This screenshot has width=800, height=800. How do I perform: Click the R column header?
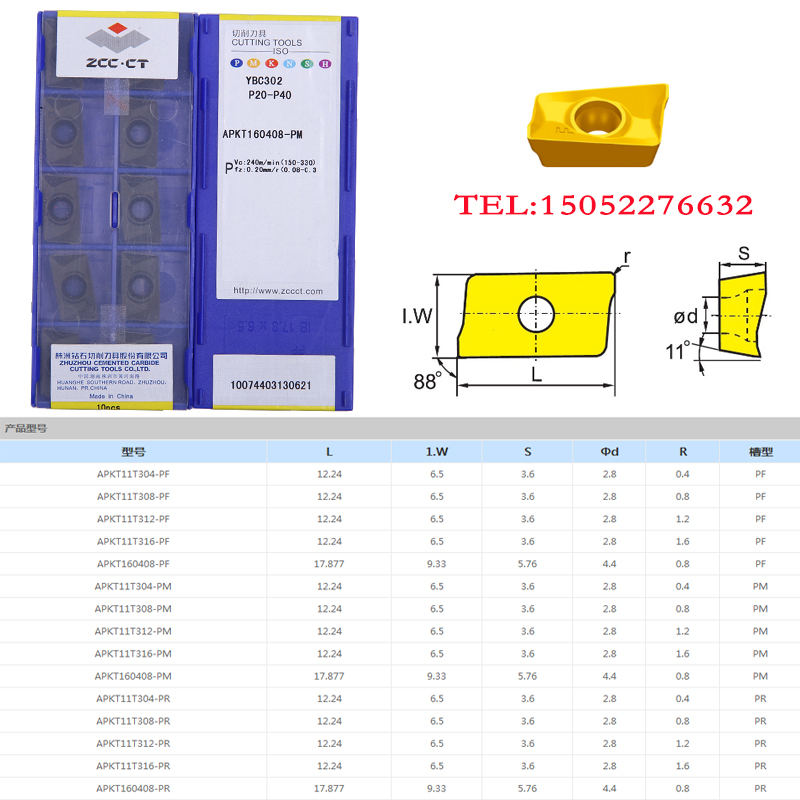click(x=683, y=452)
